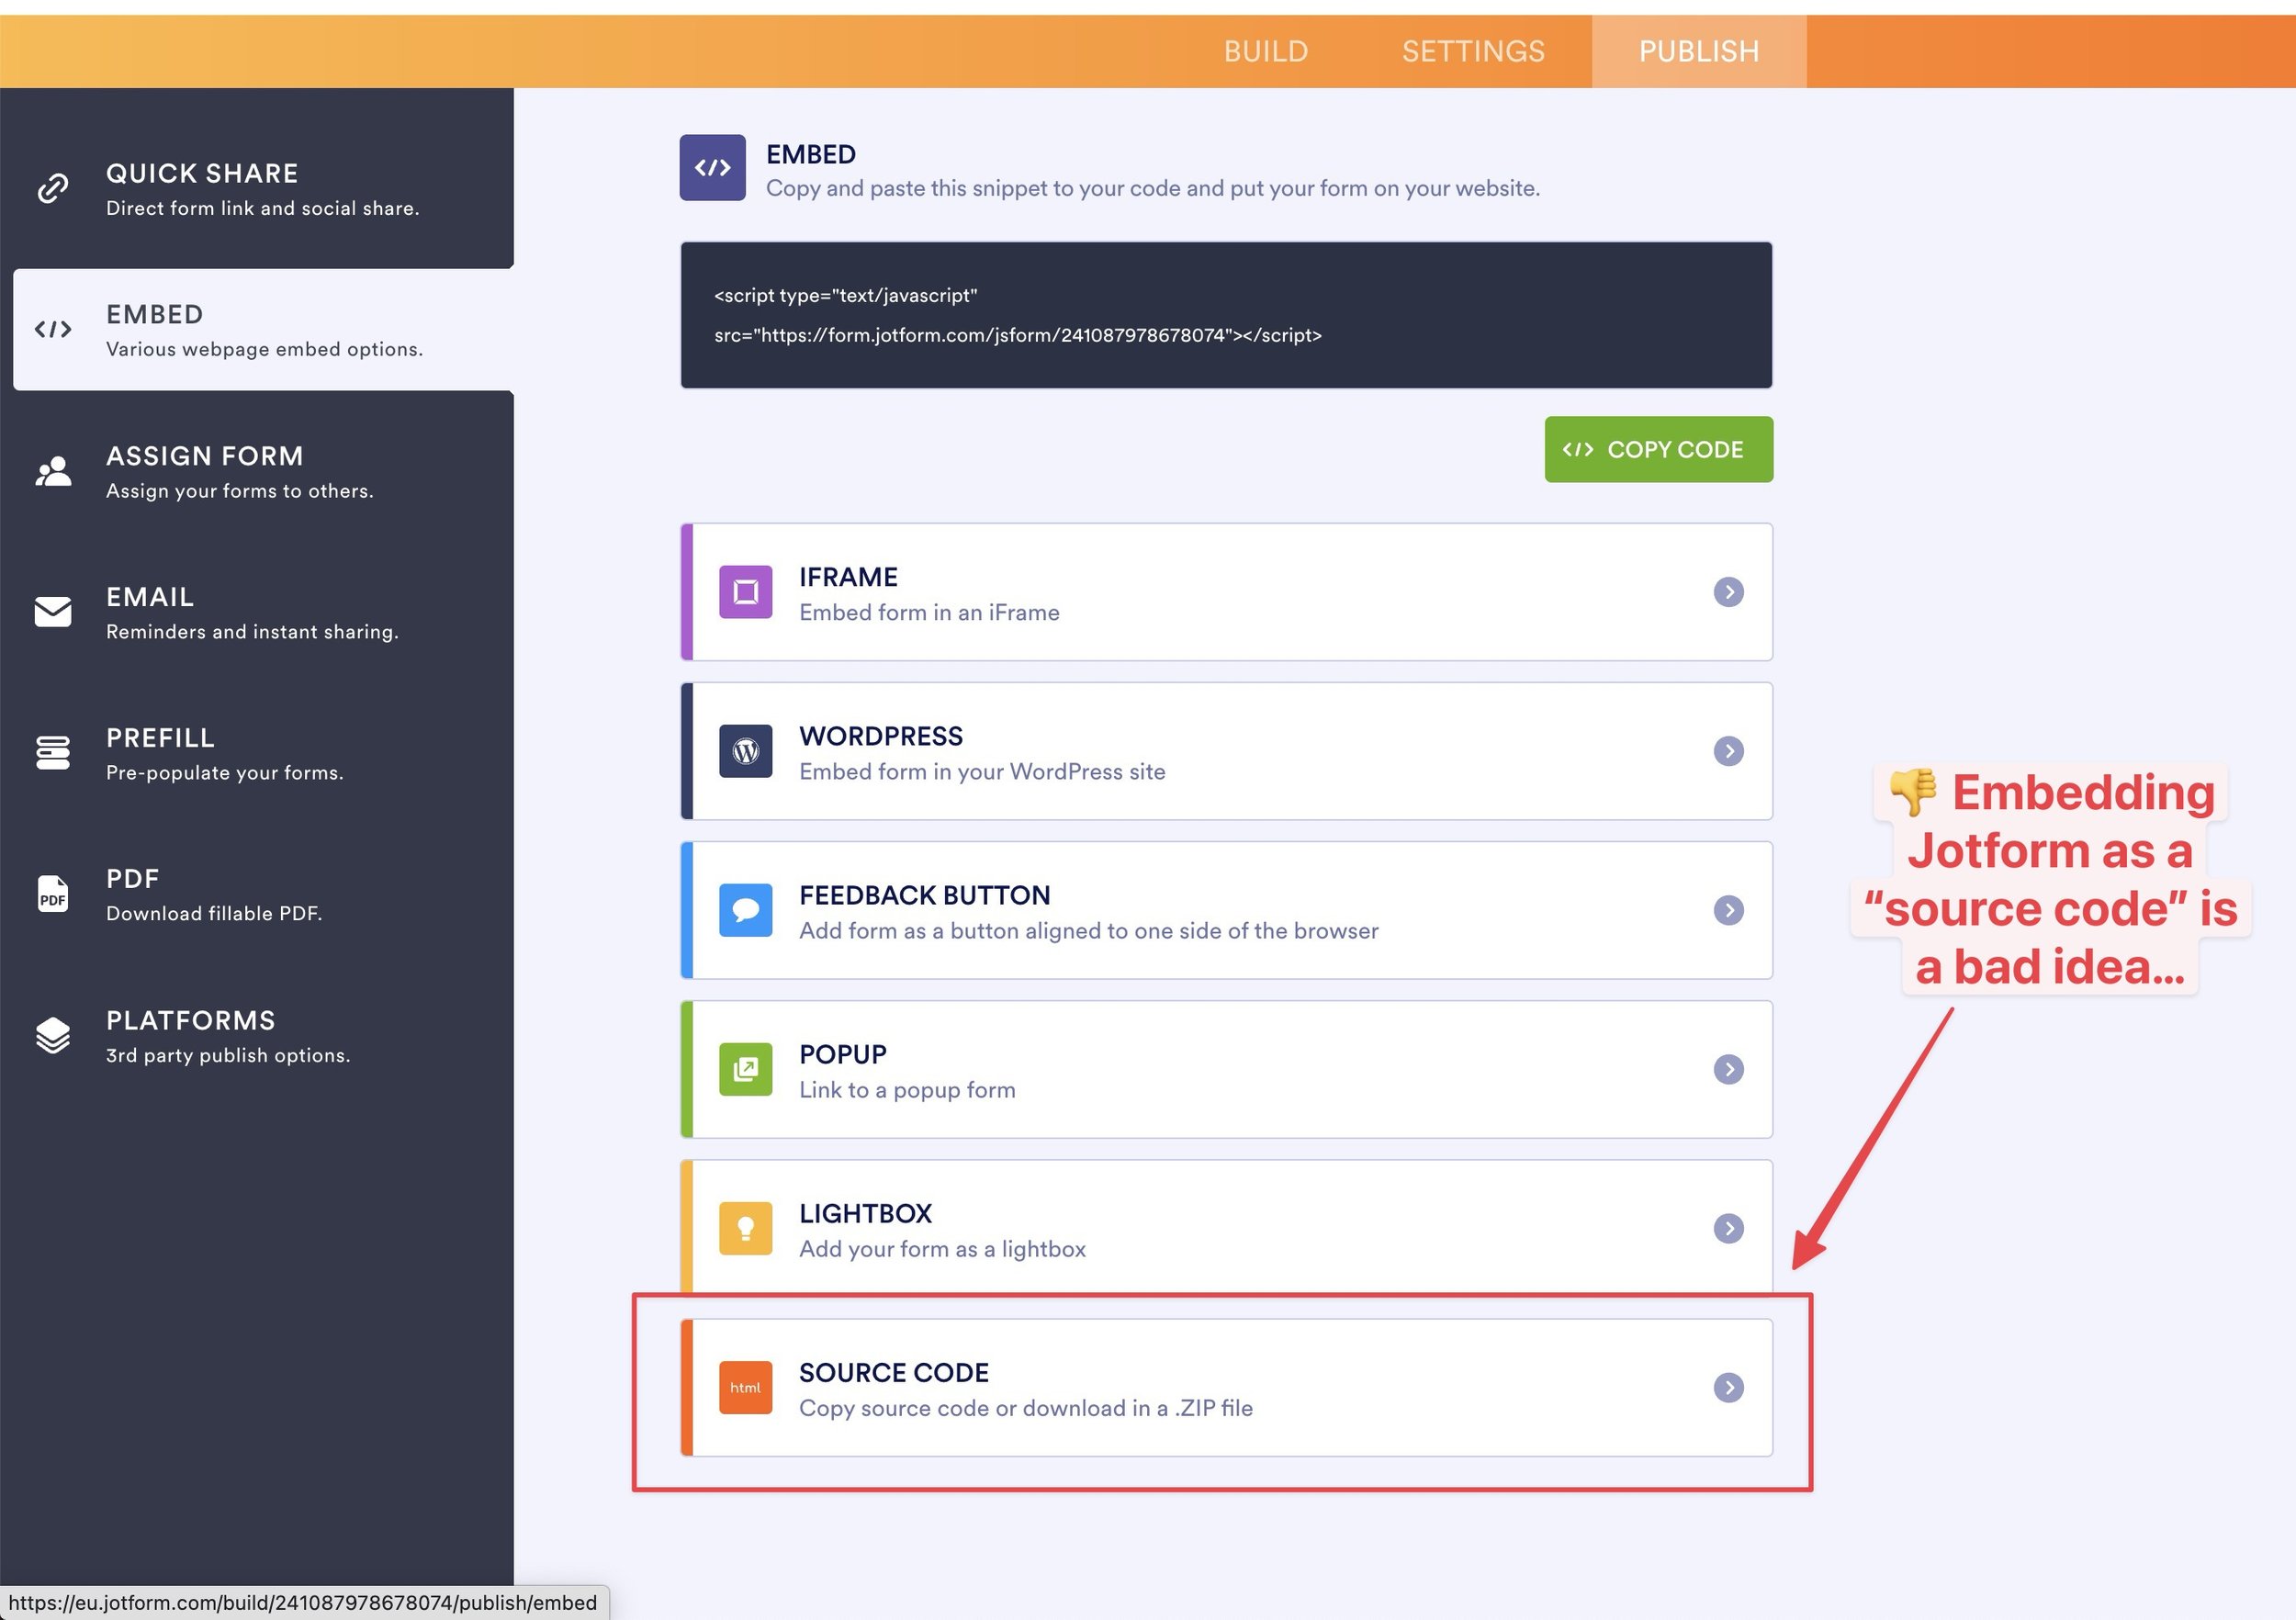Screen dimensions: 2296x1620
Task: Expand the POPUP option arrow
Action: 1728,1069
